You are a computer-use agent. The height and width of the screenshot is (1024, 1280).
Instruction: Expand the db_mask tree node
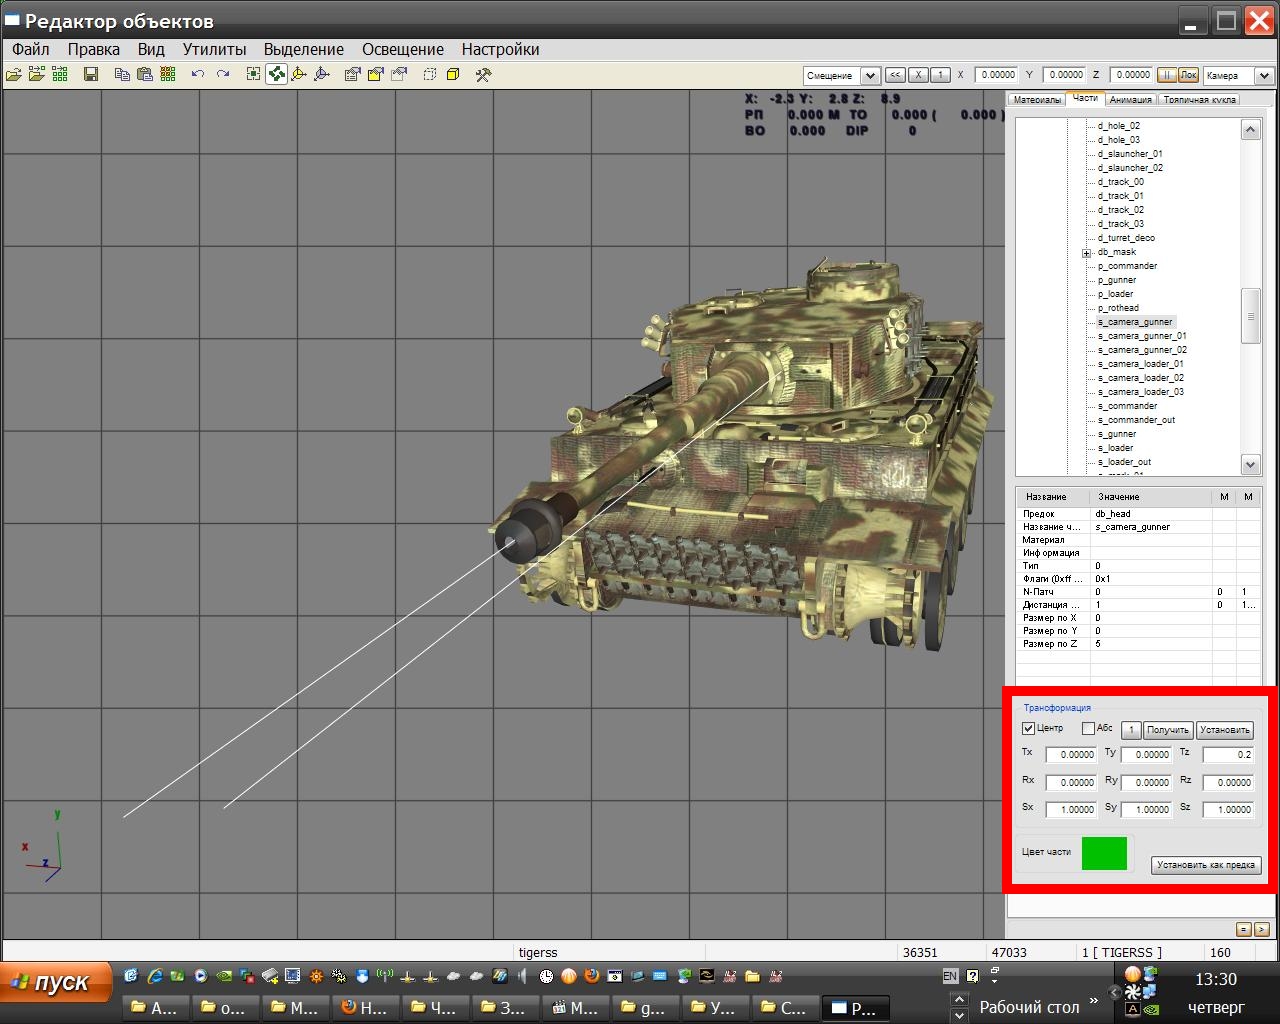1086,253
